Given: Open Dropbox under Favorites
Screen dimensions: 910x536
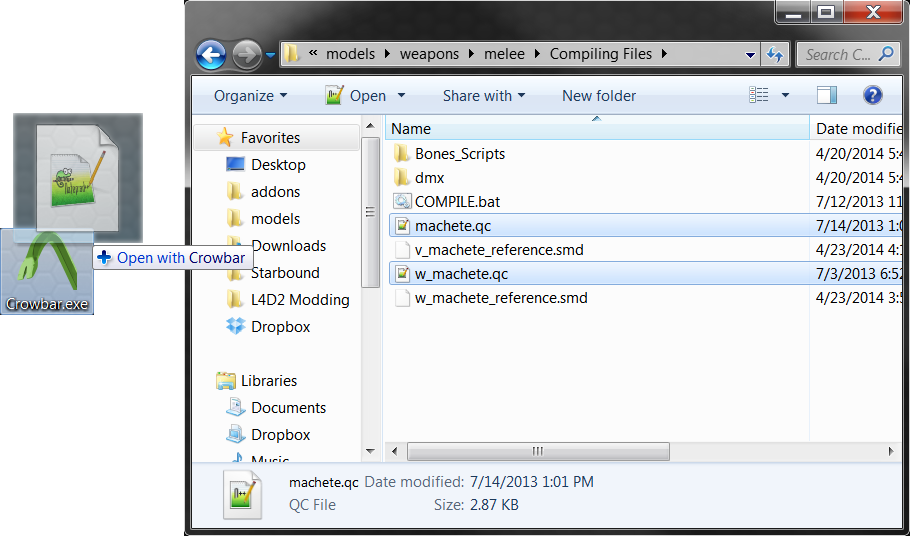Looking at the screenshot, I should 280,327.
